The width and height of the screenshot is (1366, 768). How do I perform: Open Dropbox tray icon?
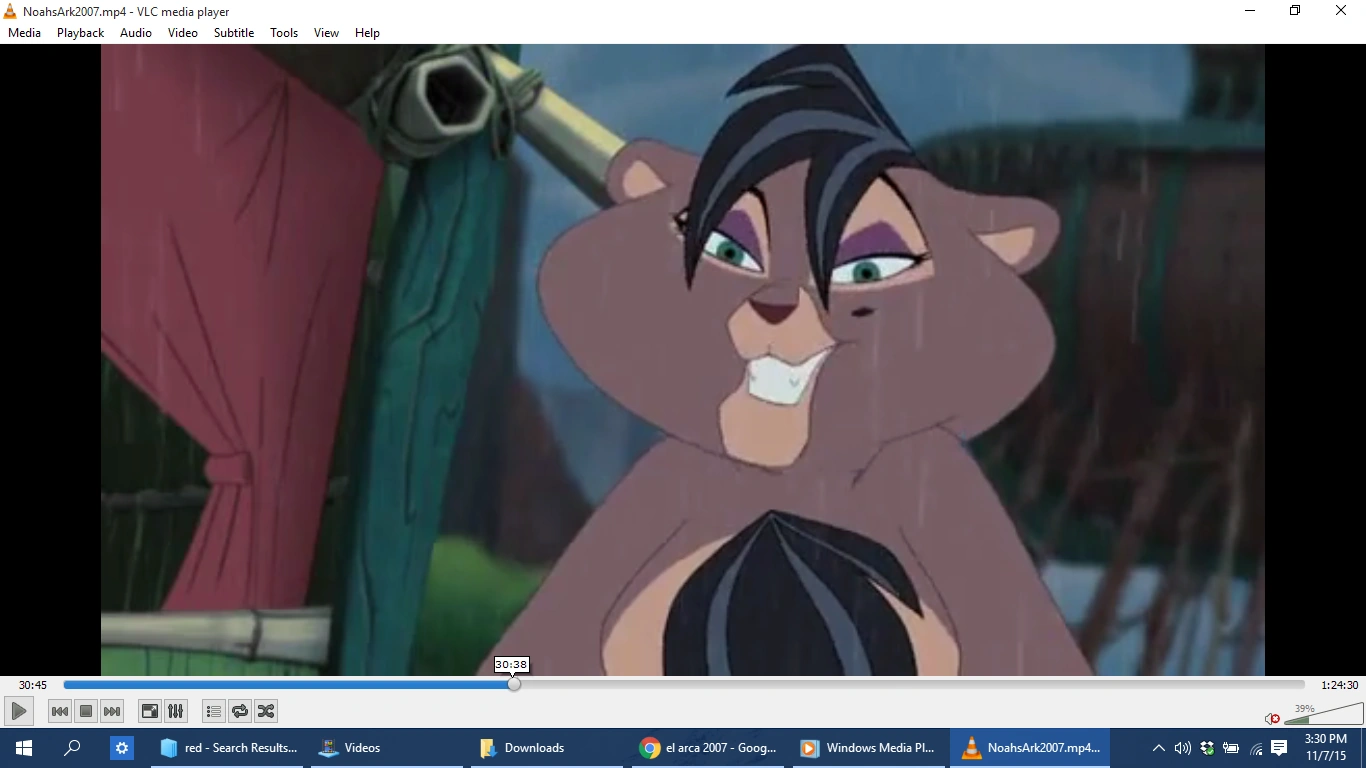point(1207,748)
